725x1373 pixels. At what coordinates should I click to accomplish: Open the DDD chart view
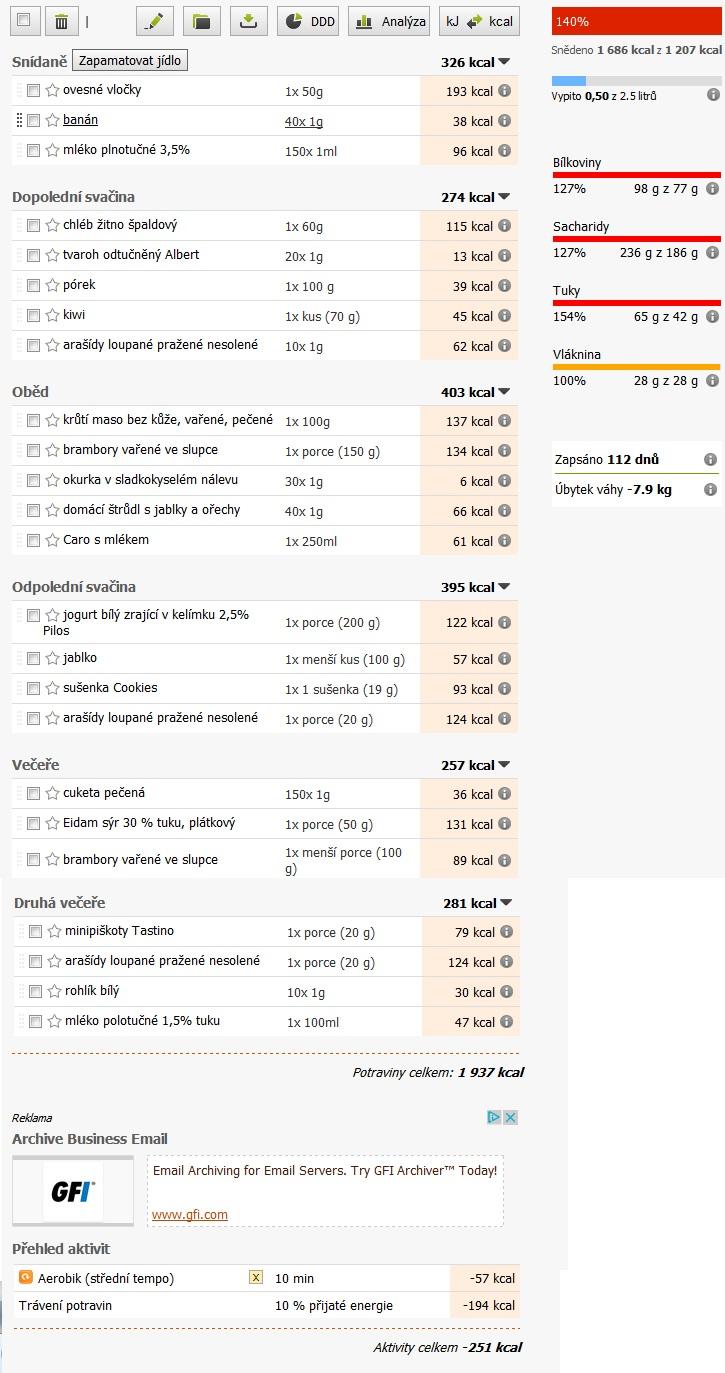click(309, 21)
